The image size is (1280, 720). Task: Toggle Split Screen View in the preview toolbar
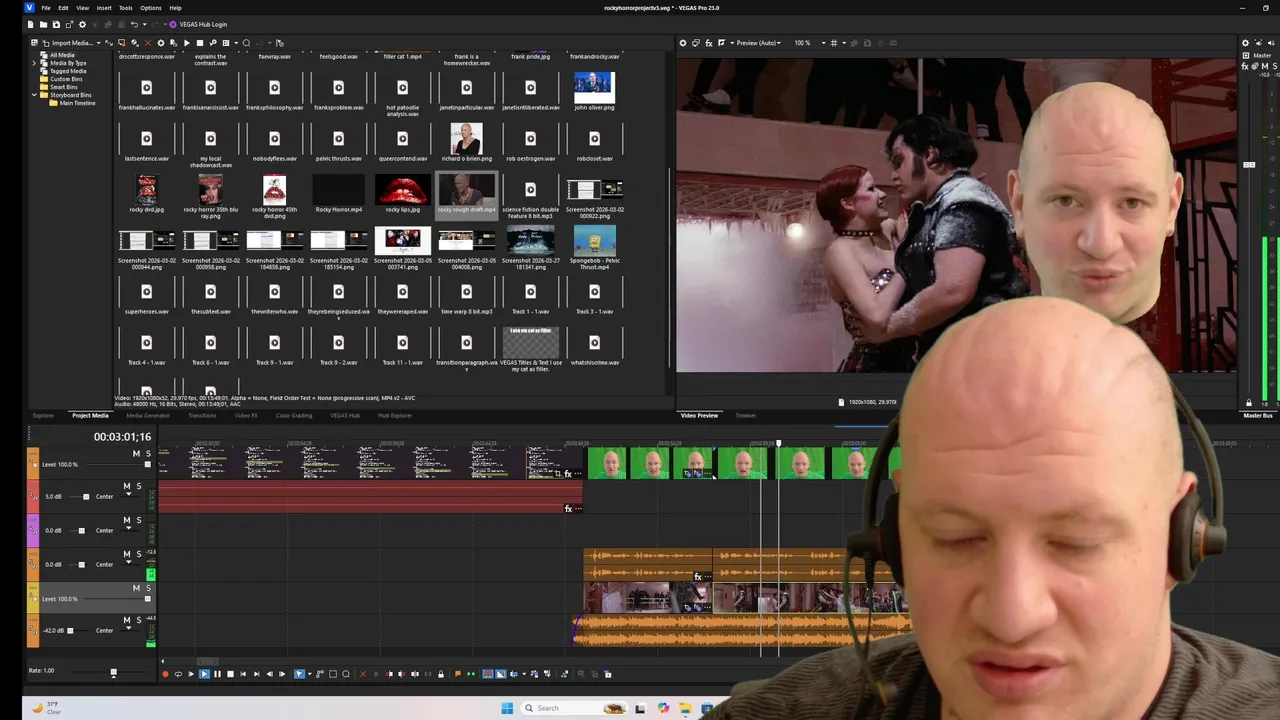(x=722, y=43)
